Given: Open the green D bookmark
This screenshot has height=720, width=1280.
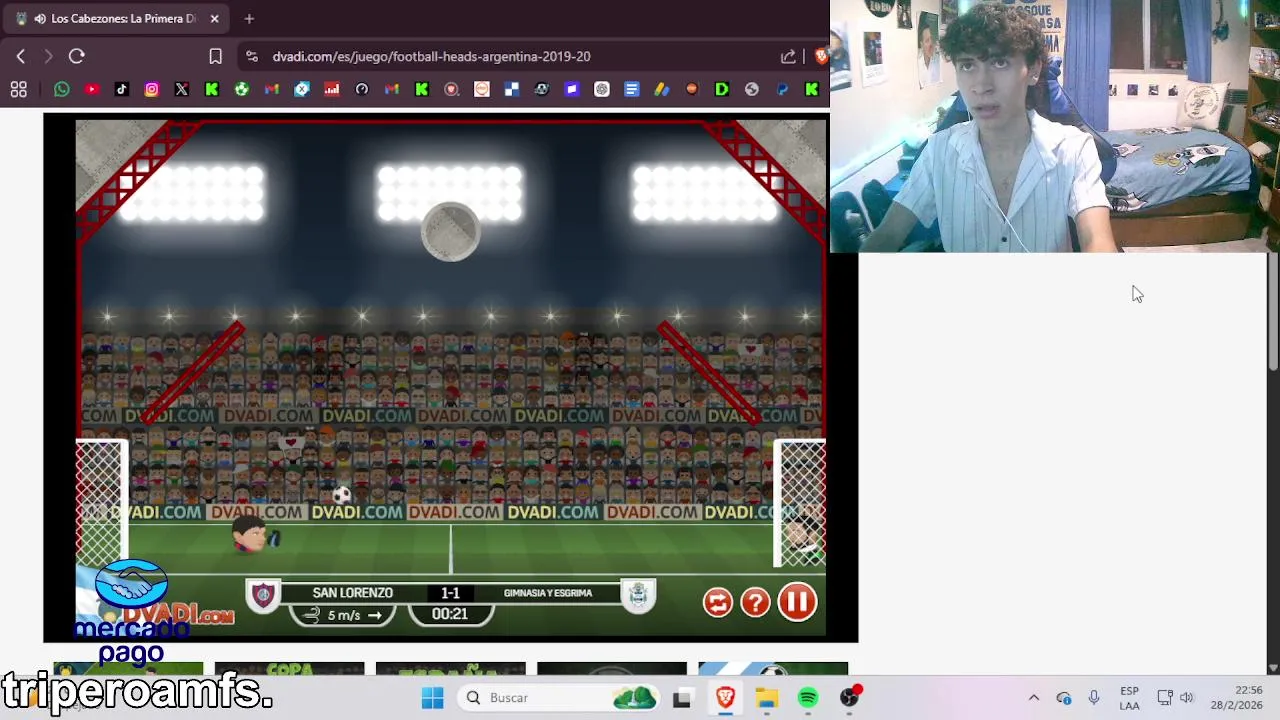Looking at the screenshot, I should pyautogui.click(x=722, y=90).
